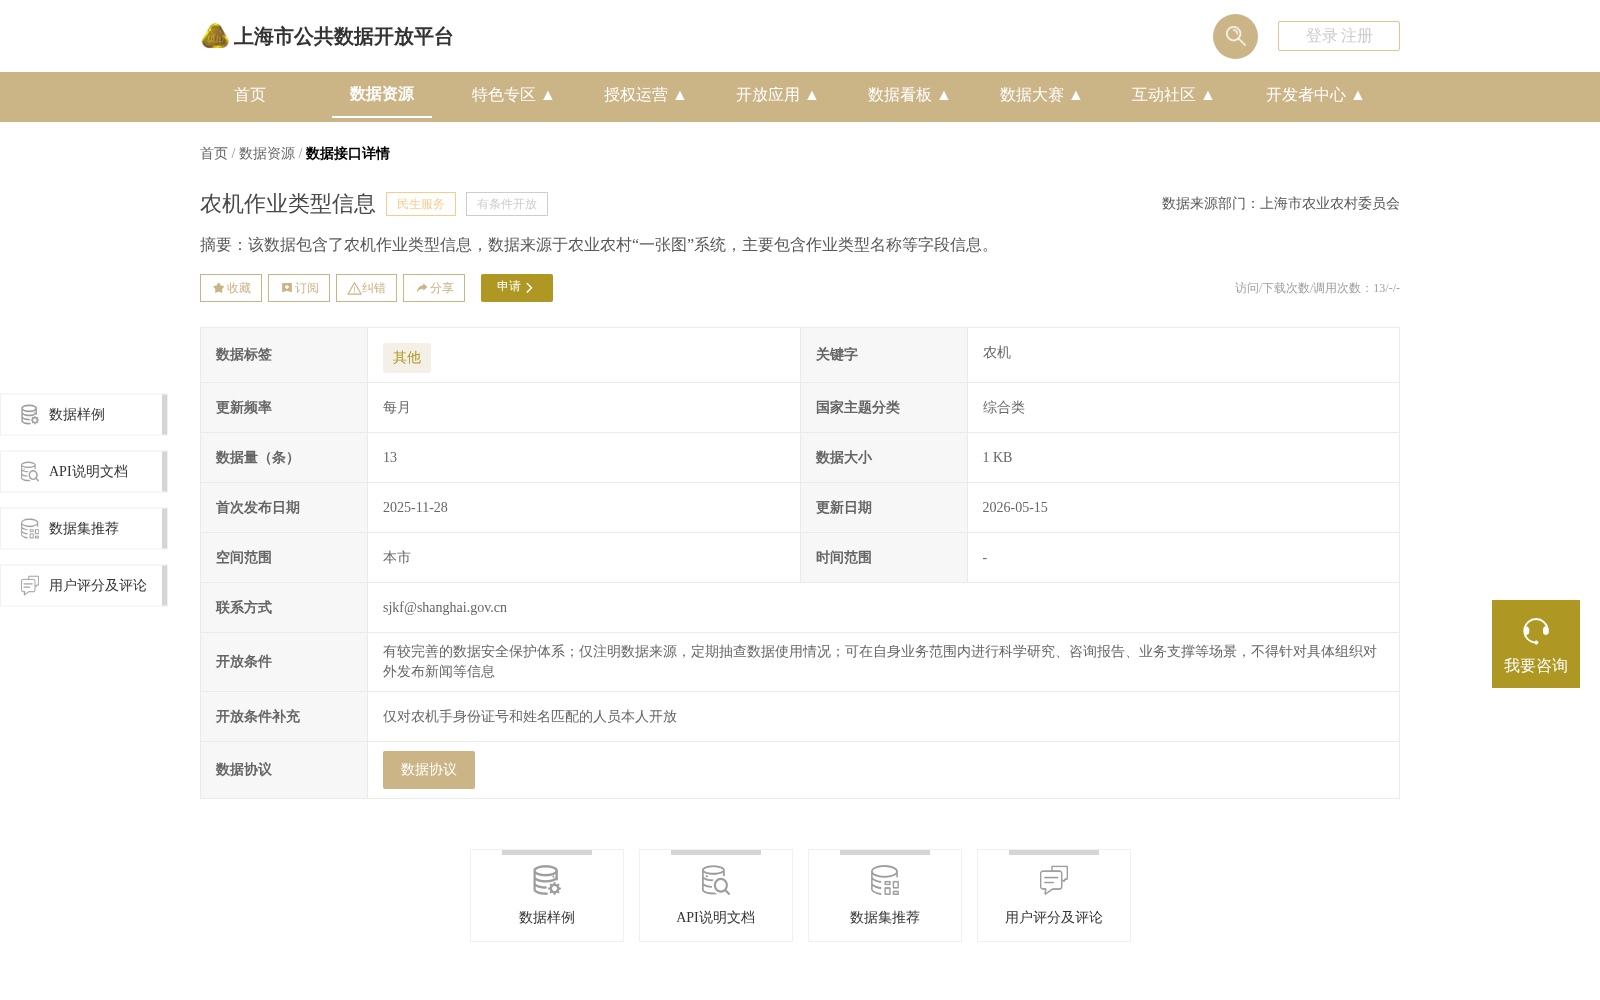The height and width of the screenshot is (1000, 1600).
Task: Expand the 互动社区 menu
Action: click(x=1173, y=95)
